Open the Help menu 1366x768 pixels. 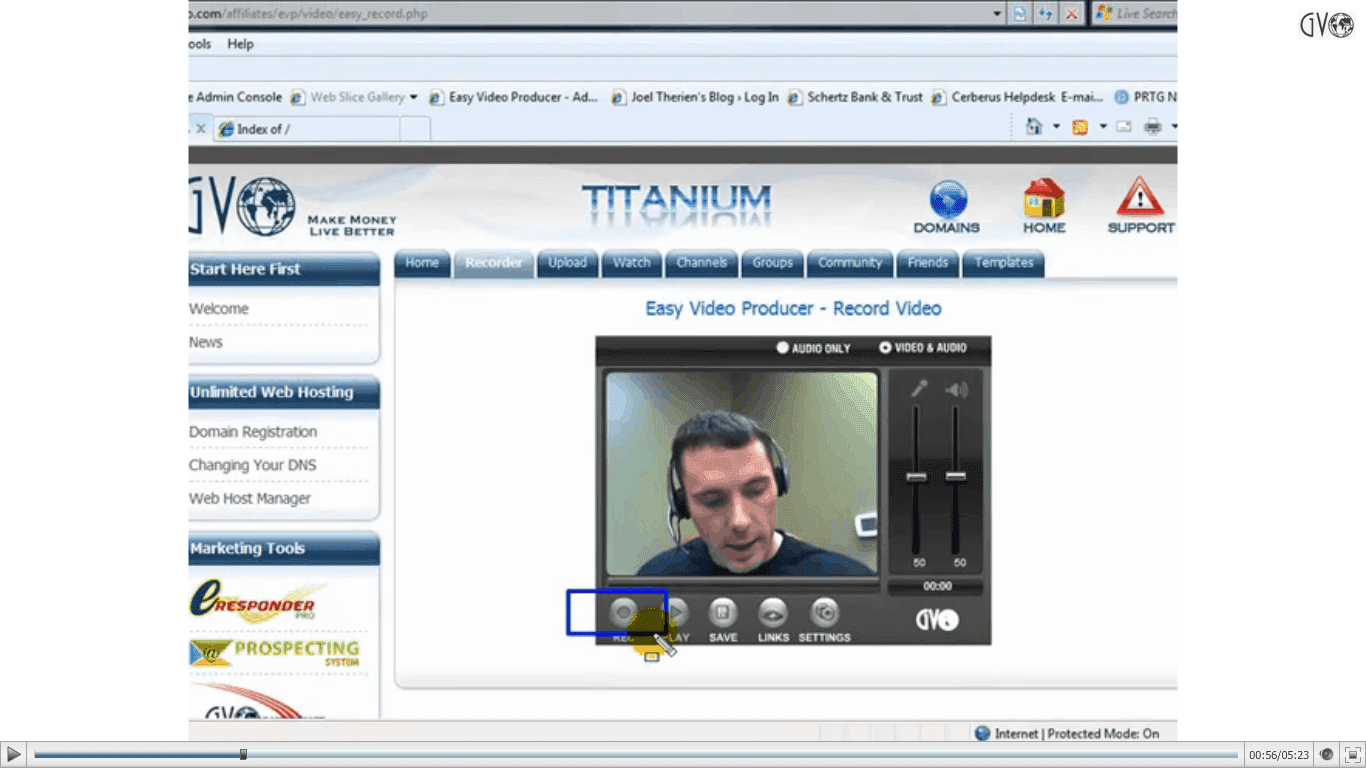[240, 44]
